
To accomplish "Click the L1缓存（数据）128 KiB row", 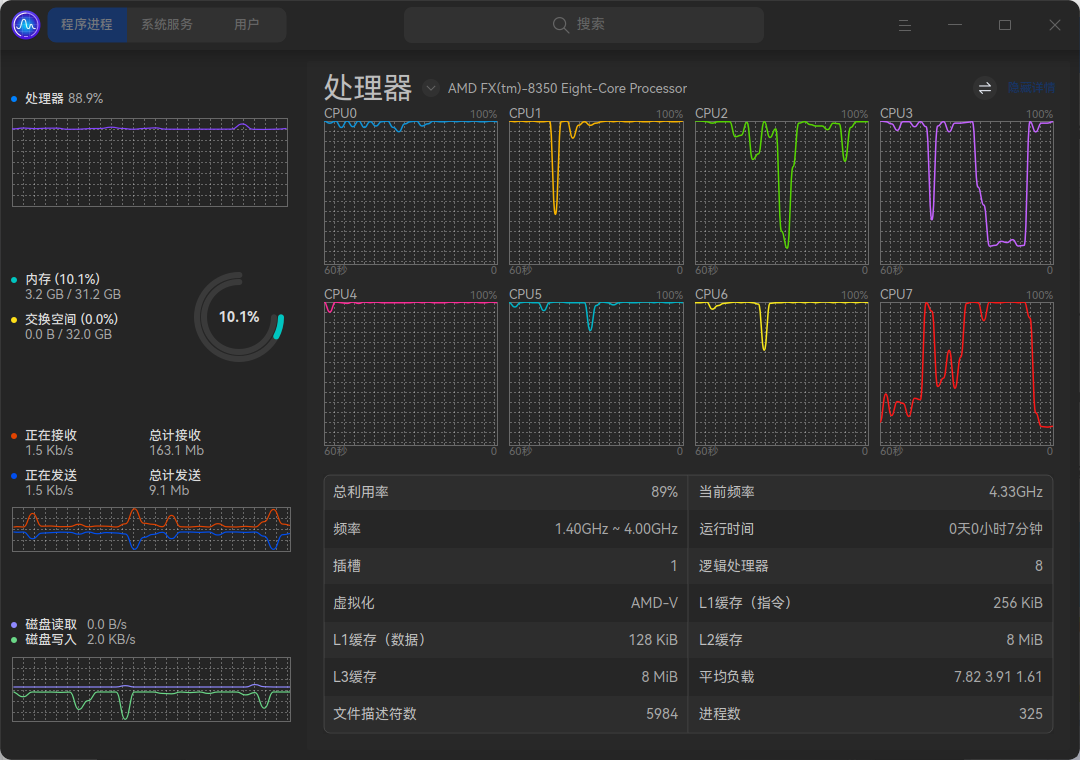I will 506,640.
